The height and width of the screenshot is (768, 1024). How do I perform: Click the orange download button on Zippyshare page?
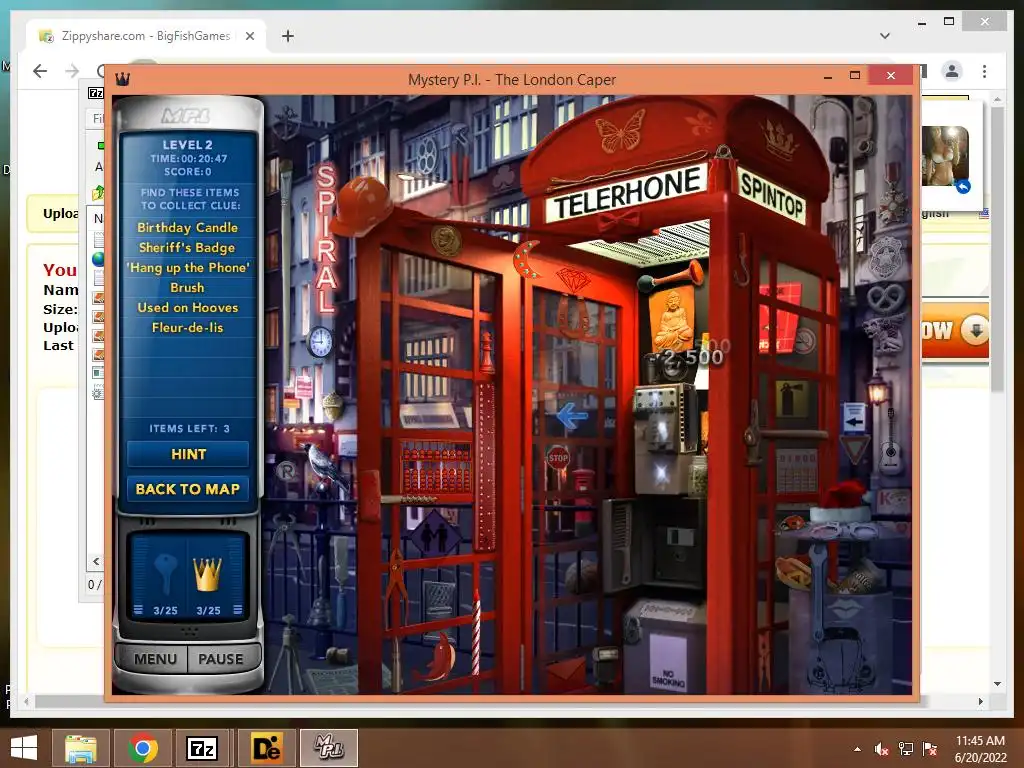coord(955,330)
